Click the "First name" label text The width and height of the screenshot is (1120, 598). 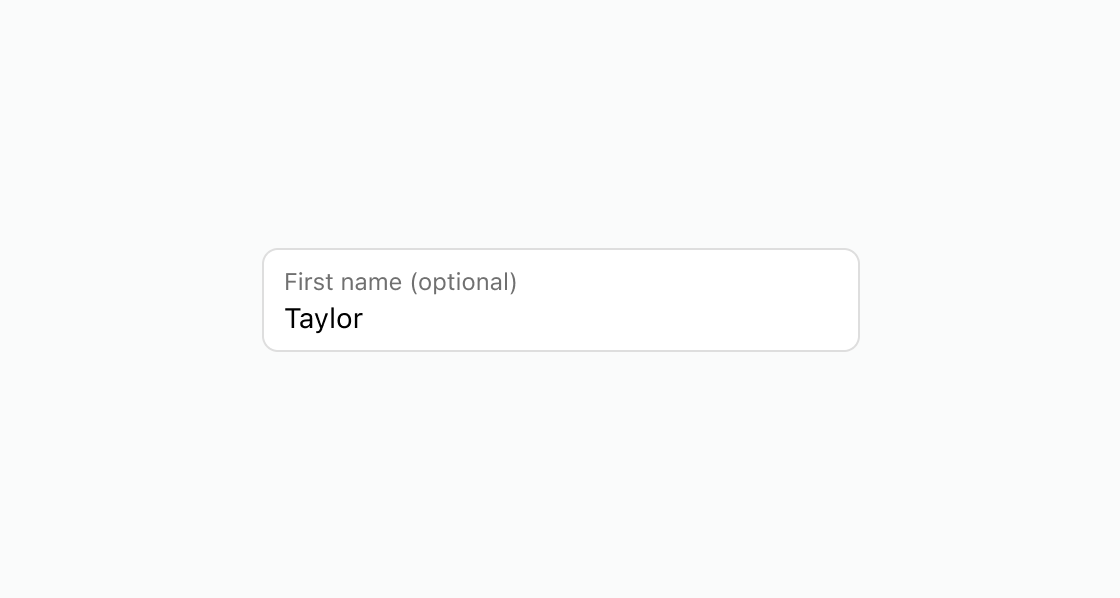click(x=343, y=282)
